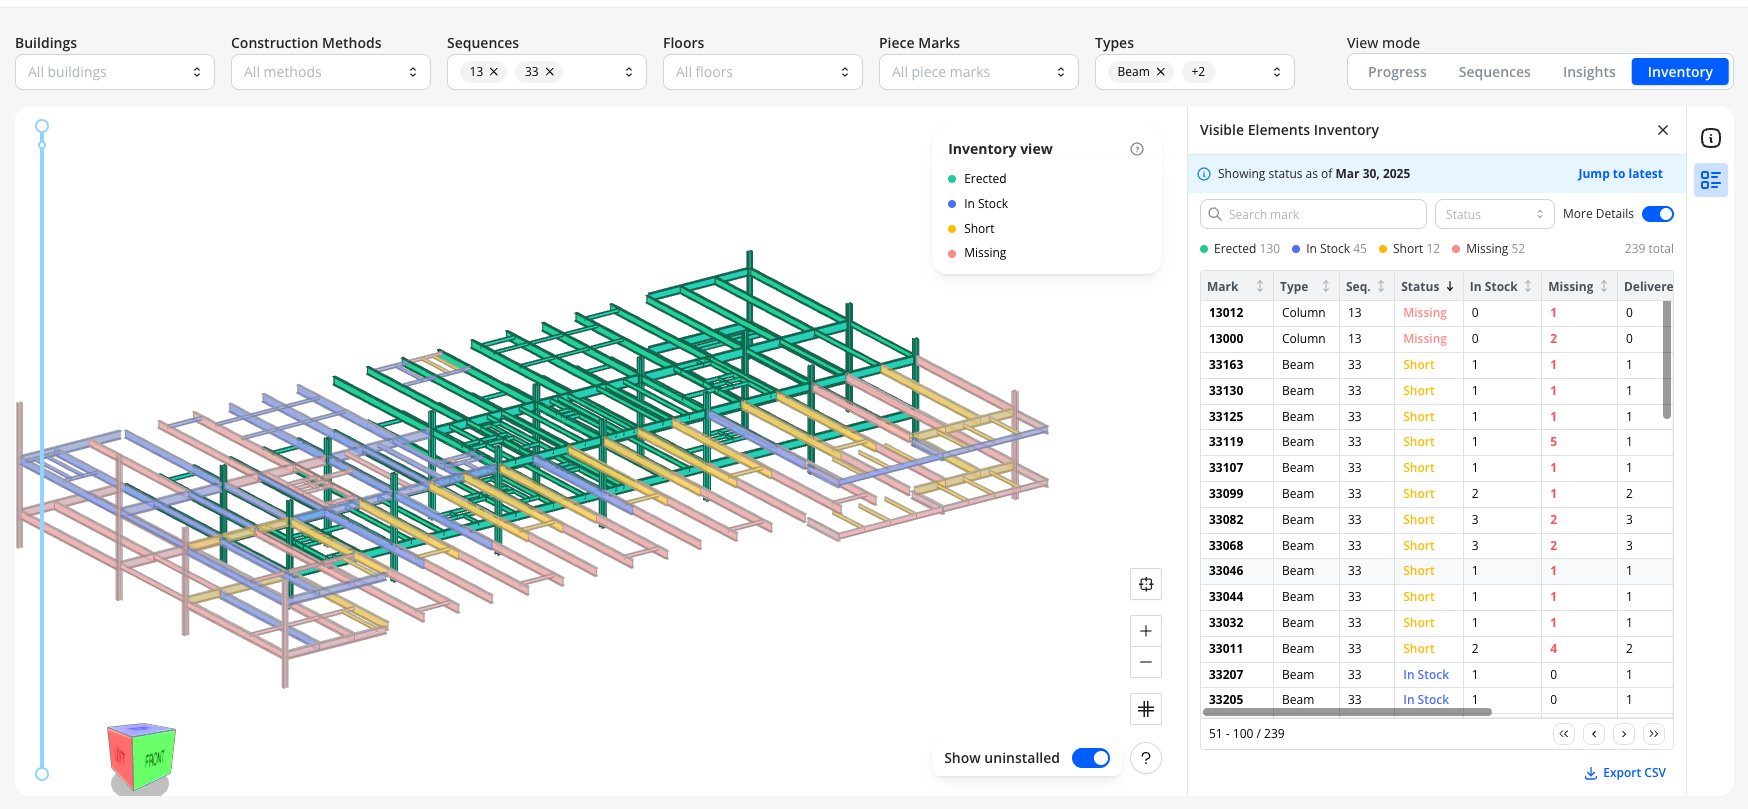Disable the More Details toggle

[1658, 214]
